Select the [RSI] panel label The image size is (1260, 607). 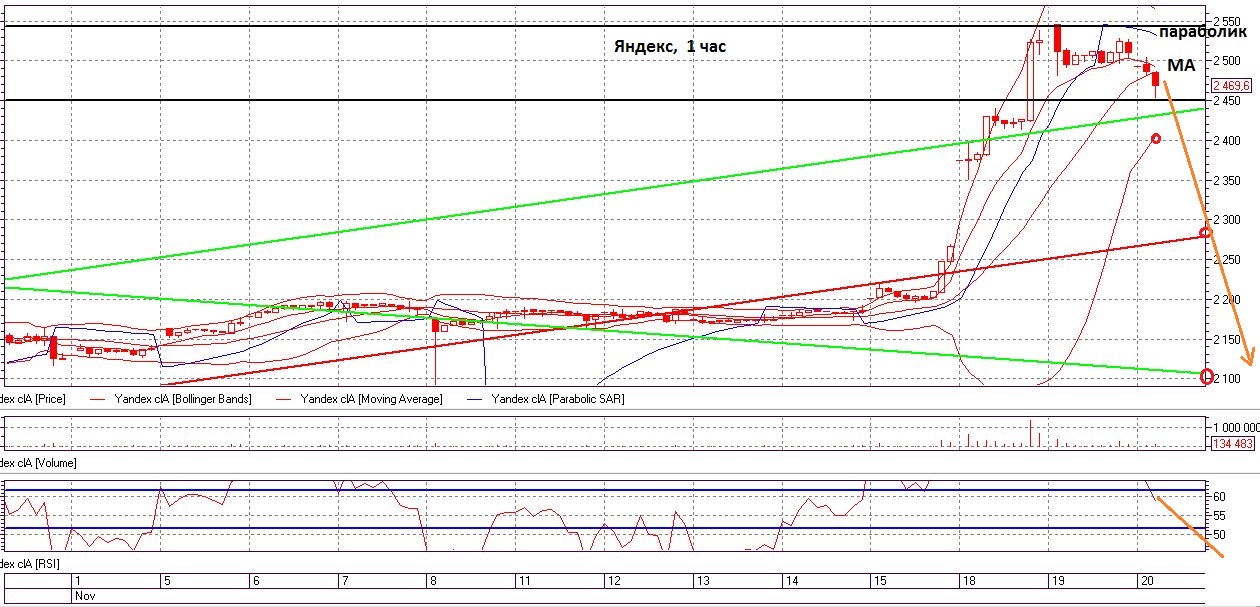click(x=29, y=563)
